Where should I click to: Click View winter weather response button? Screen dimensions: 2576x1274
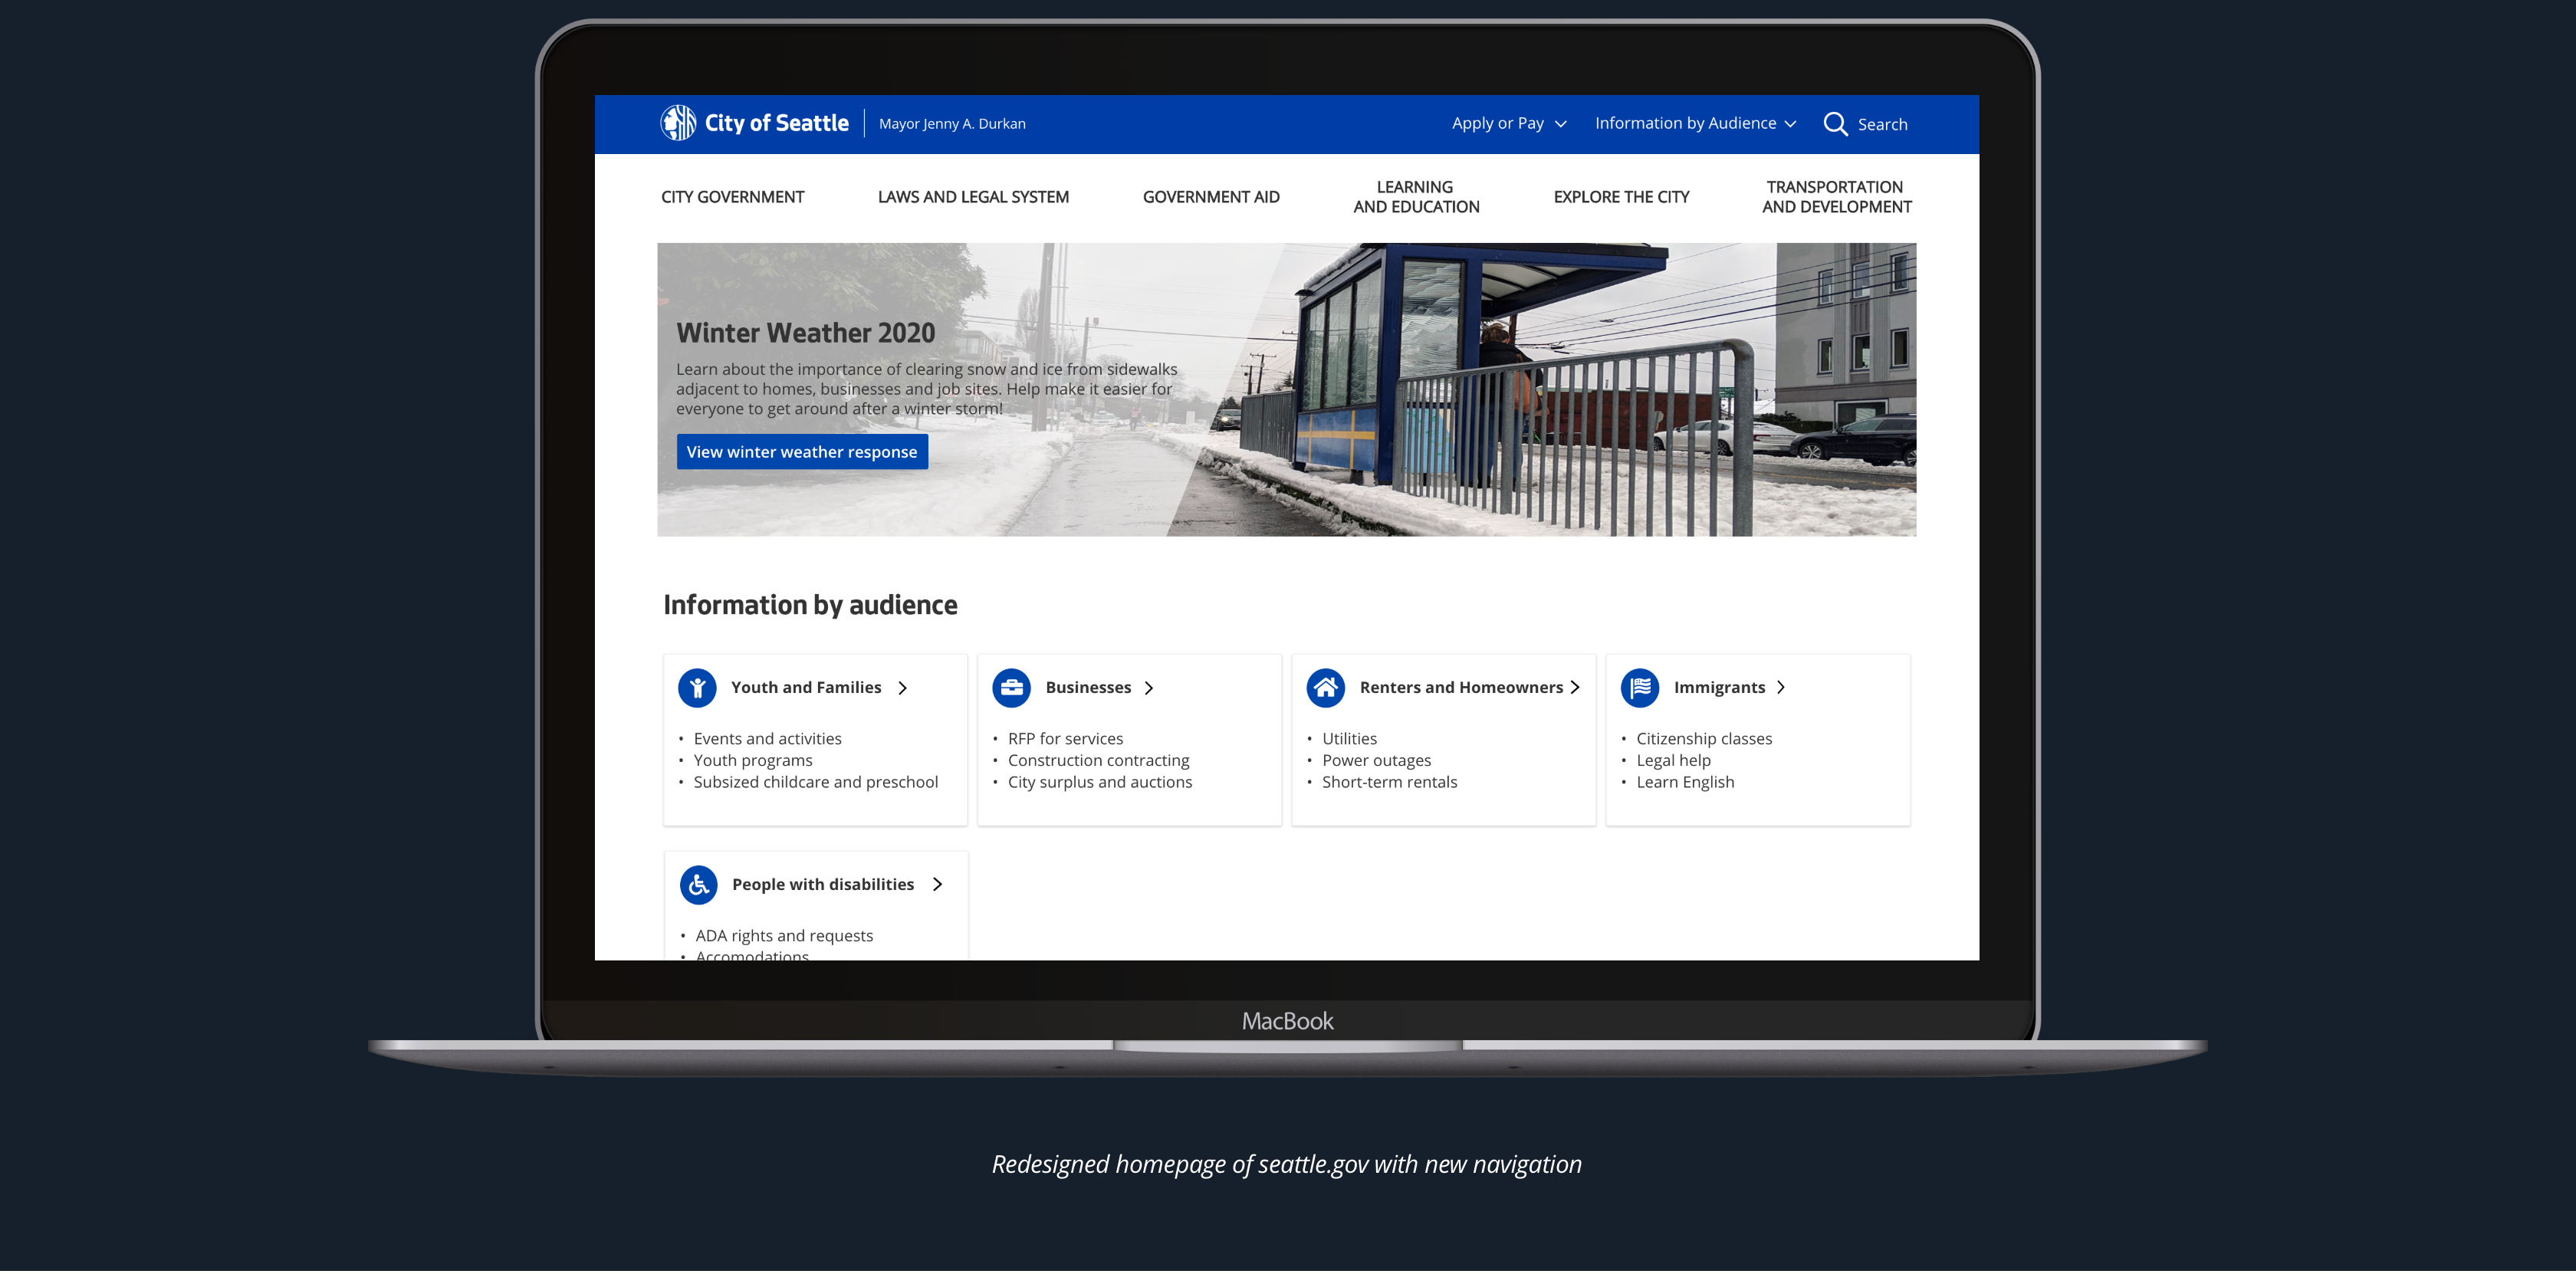point(801,452)
